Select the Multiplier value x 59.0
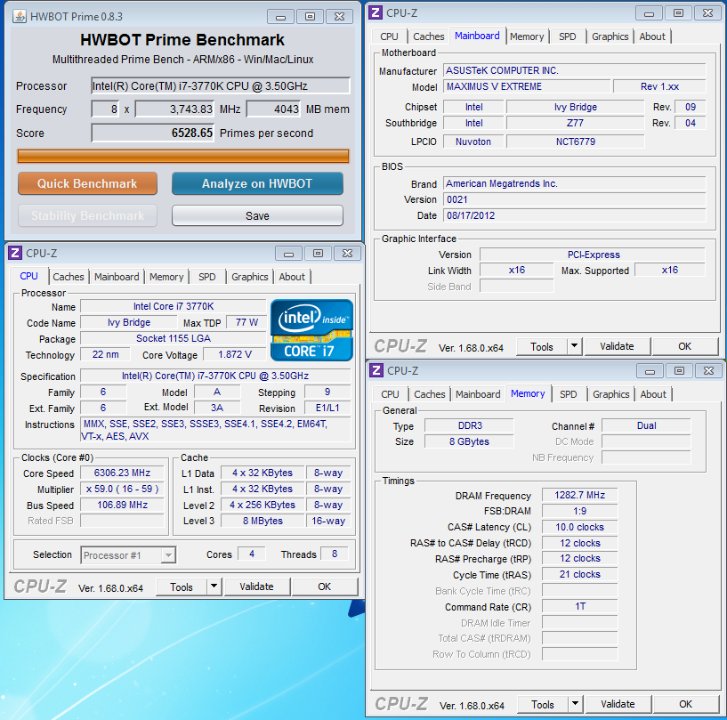Screen dimensions: 727x720 click(x=122, y=489)
